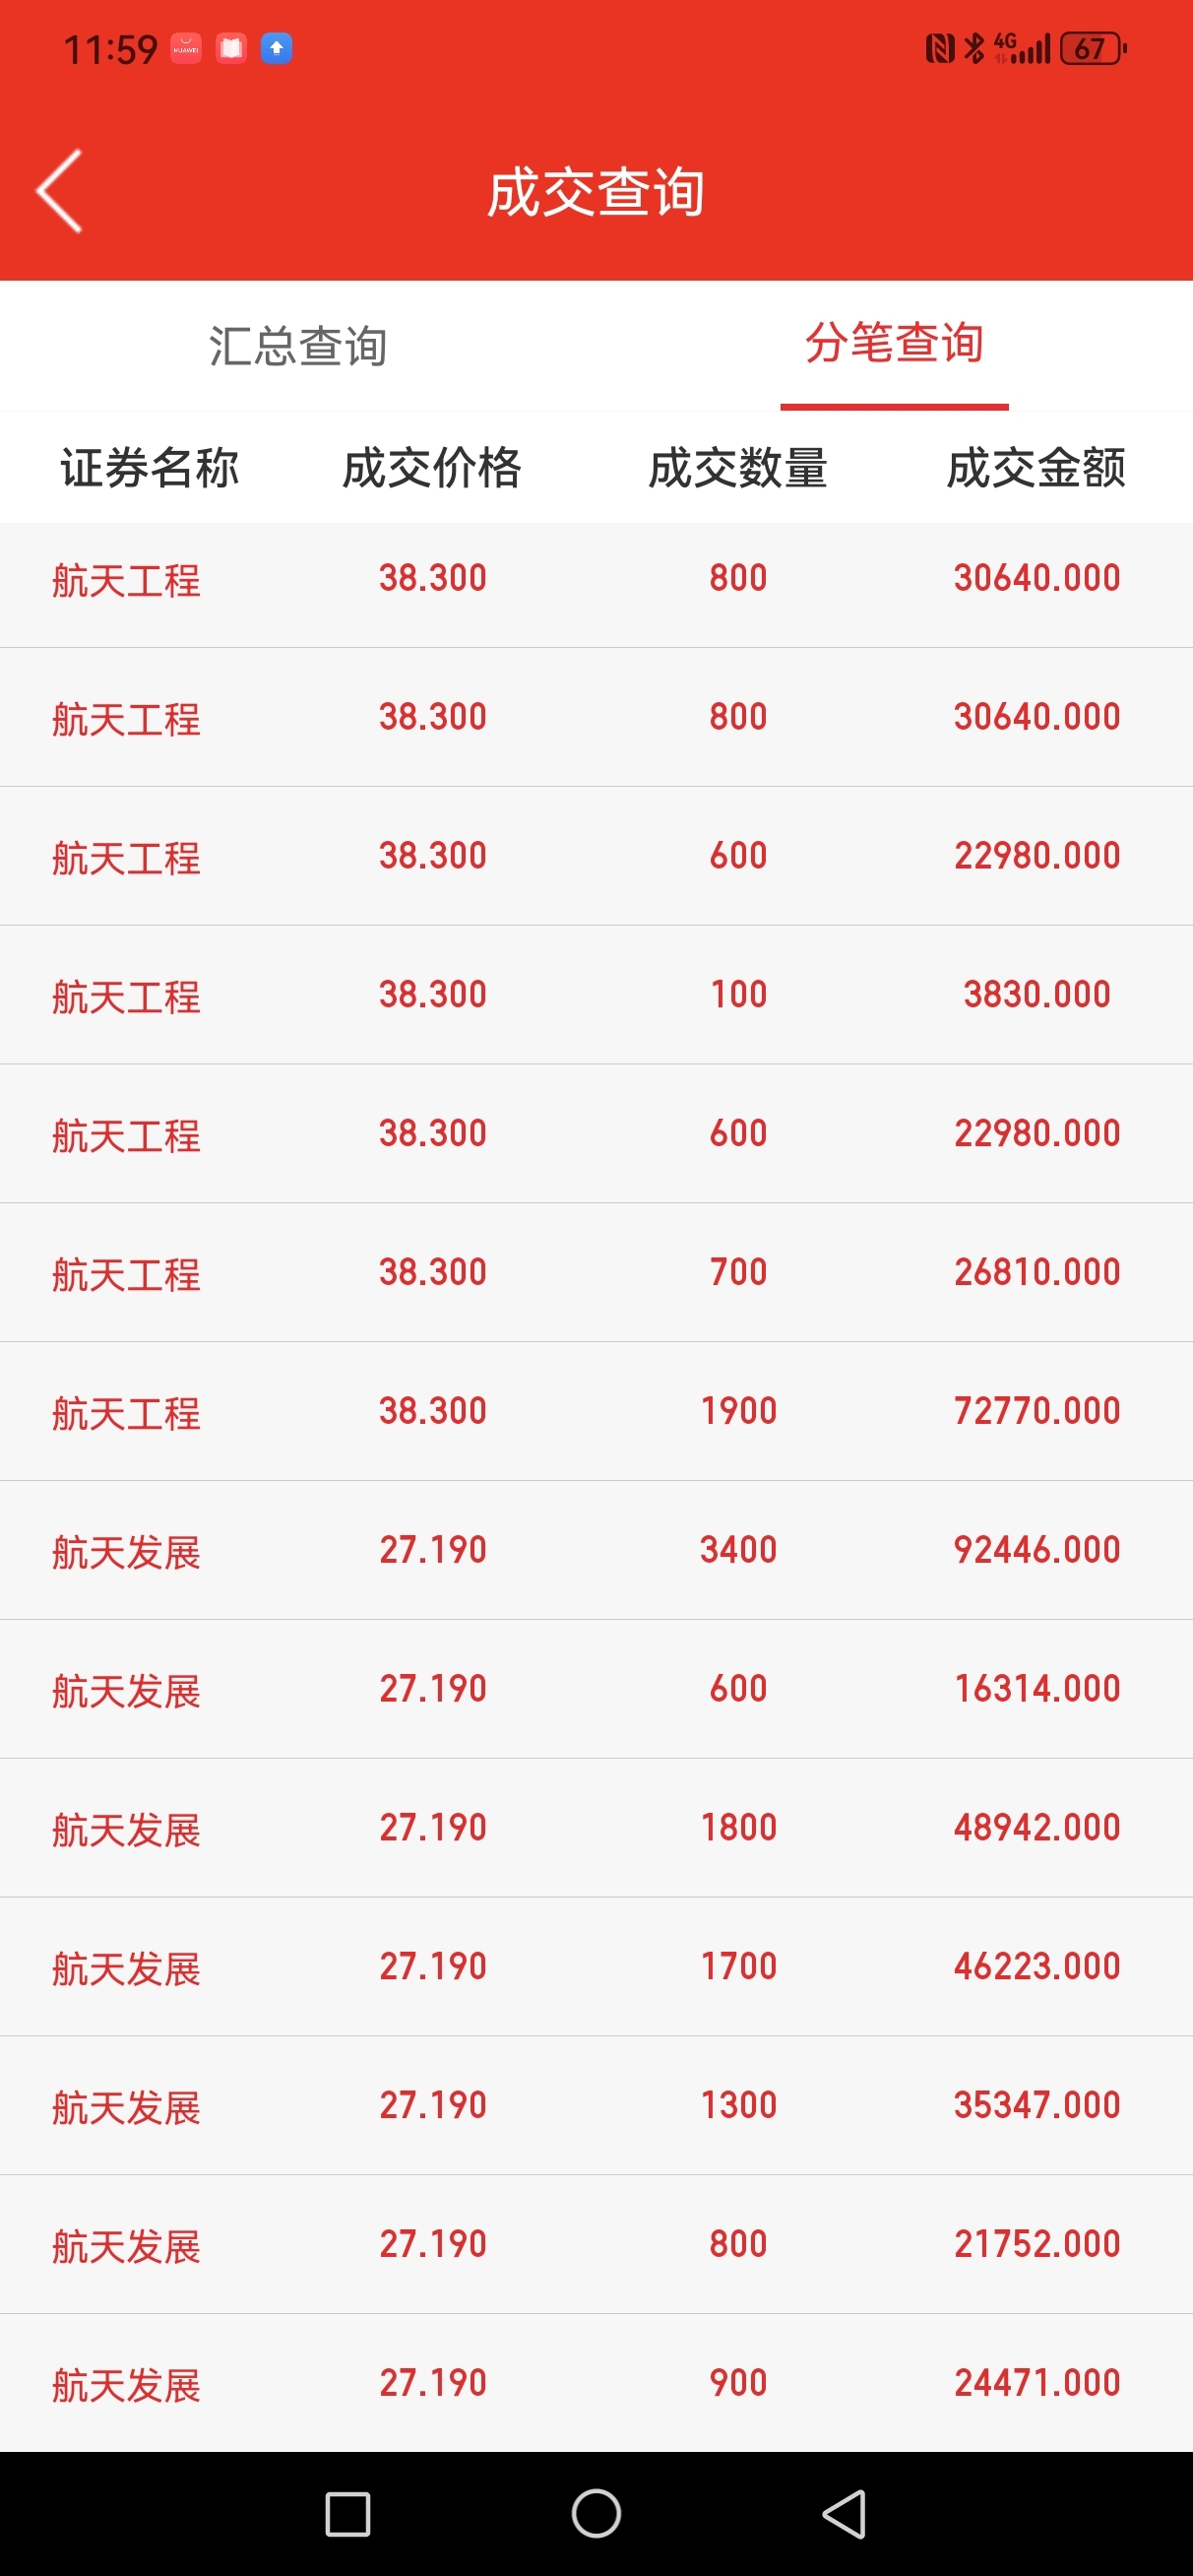Open the 航天工程 row with amount 3830.000
Screen dimensions: 1193x2576
596,994
